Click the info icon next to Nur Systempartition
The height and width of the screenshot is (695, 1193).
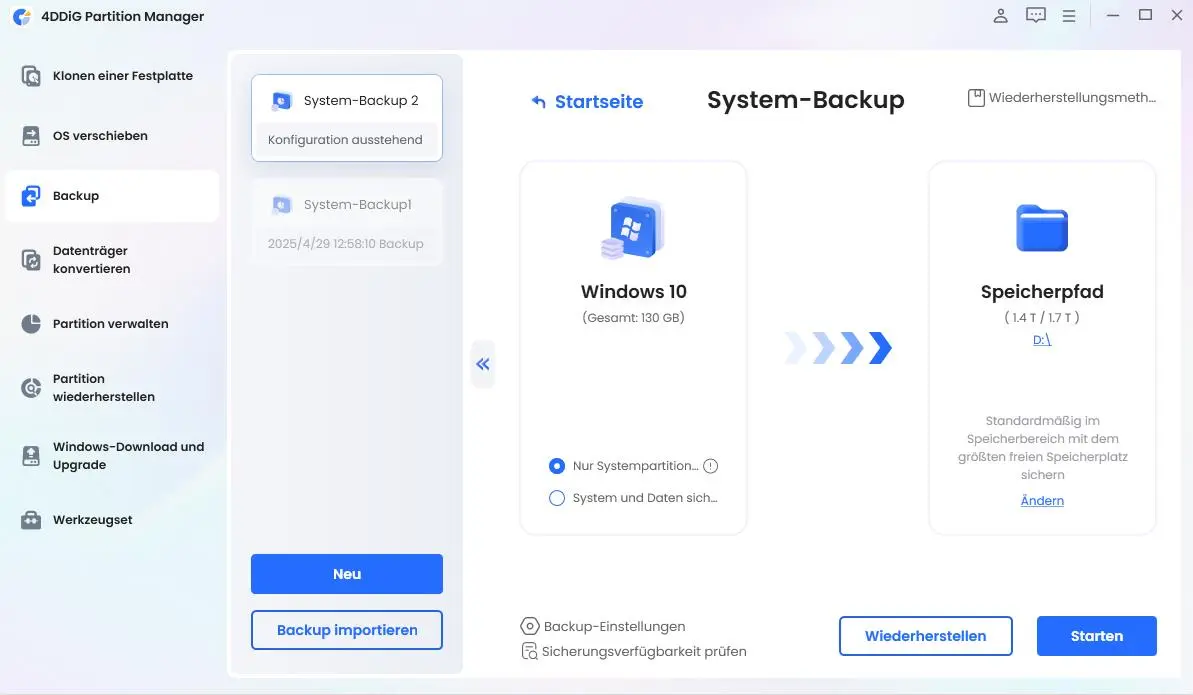pos(711,466)
